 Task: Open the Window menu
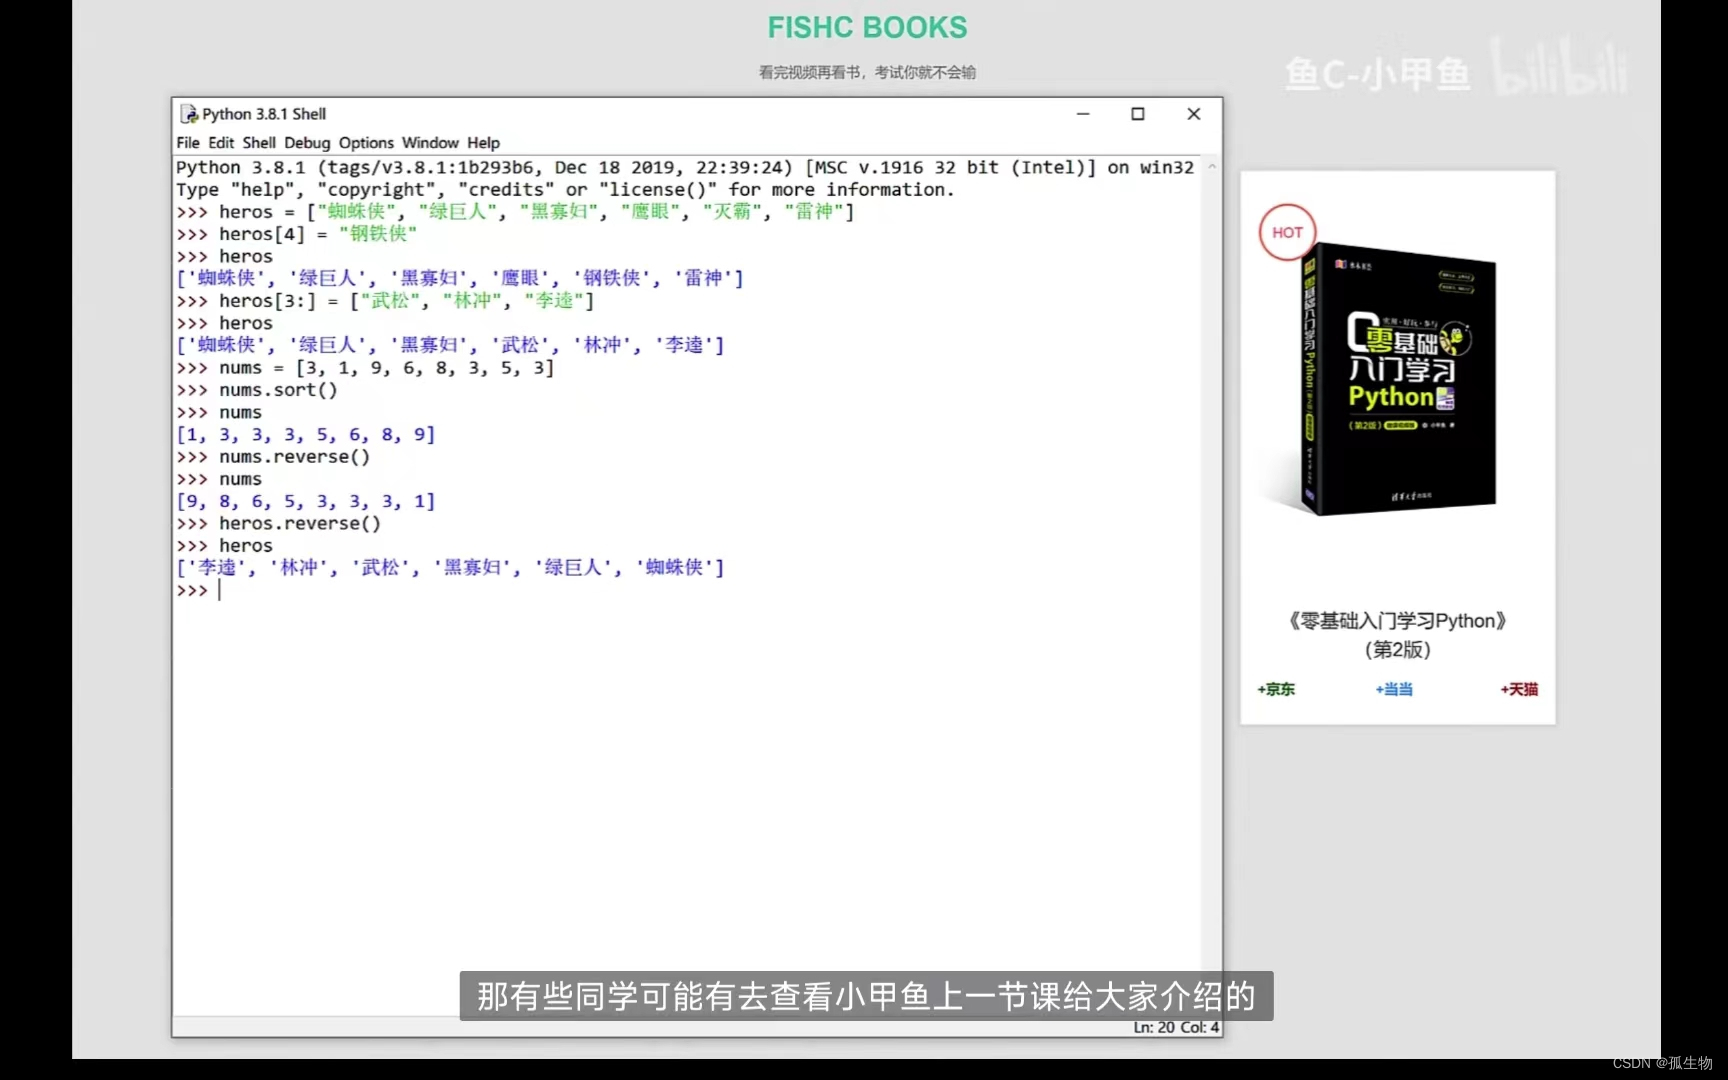click(x=430, y=142)
